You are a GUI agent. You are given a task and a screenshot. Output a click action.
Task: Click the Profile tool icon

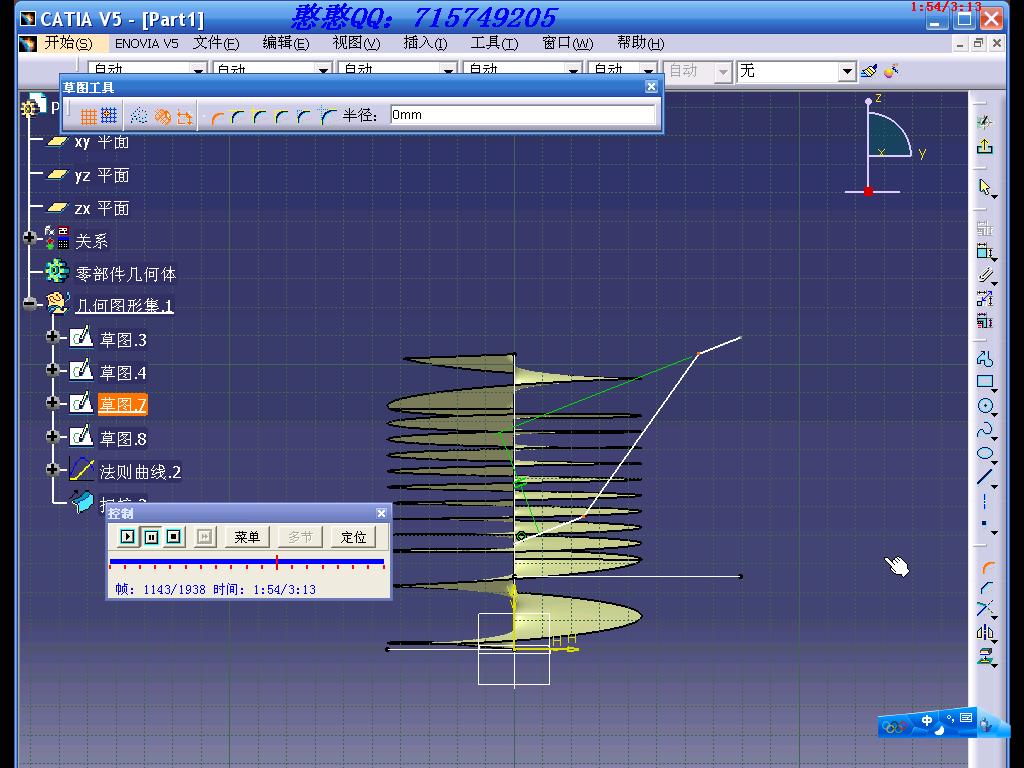pos(985,359)
